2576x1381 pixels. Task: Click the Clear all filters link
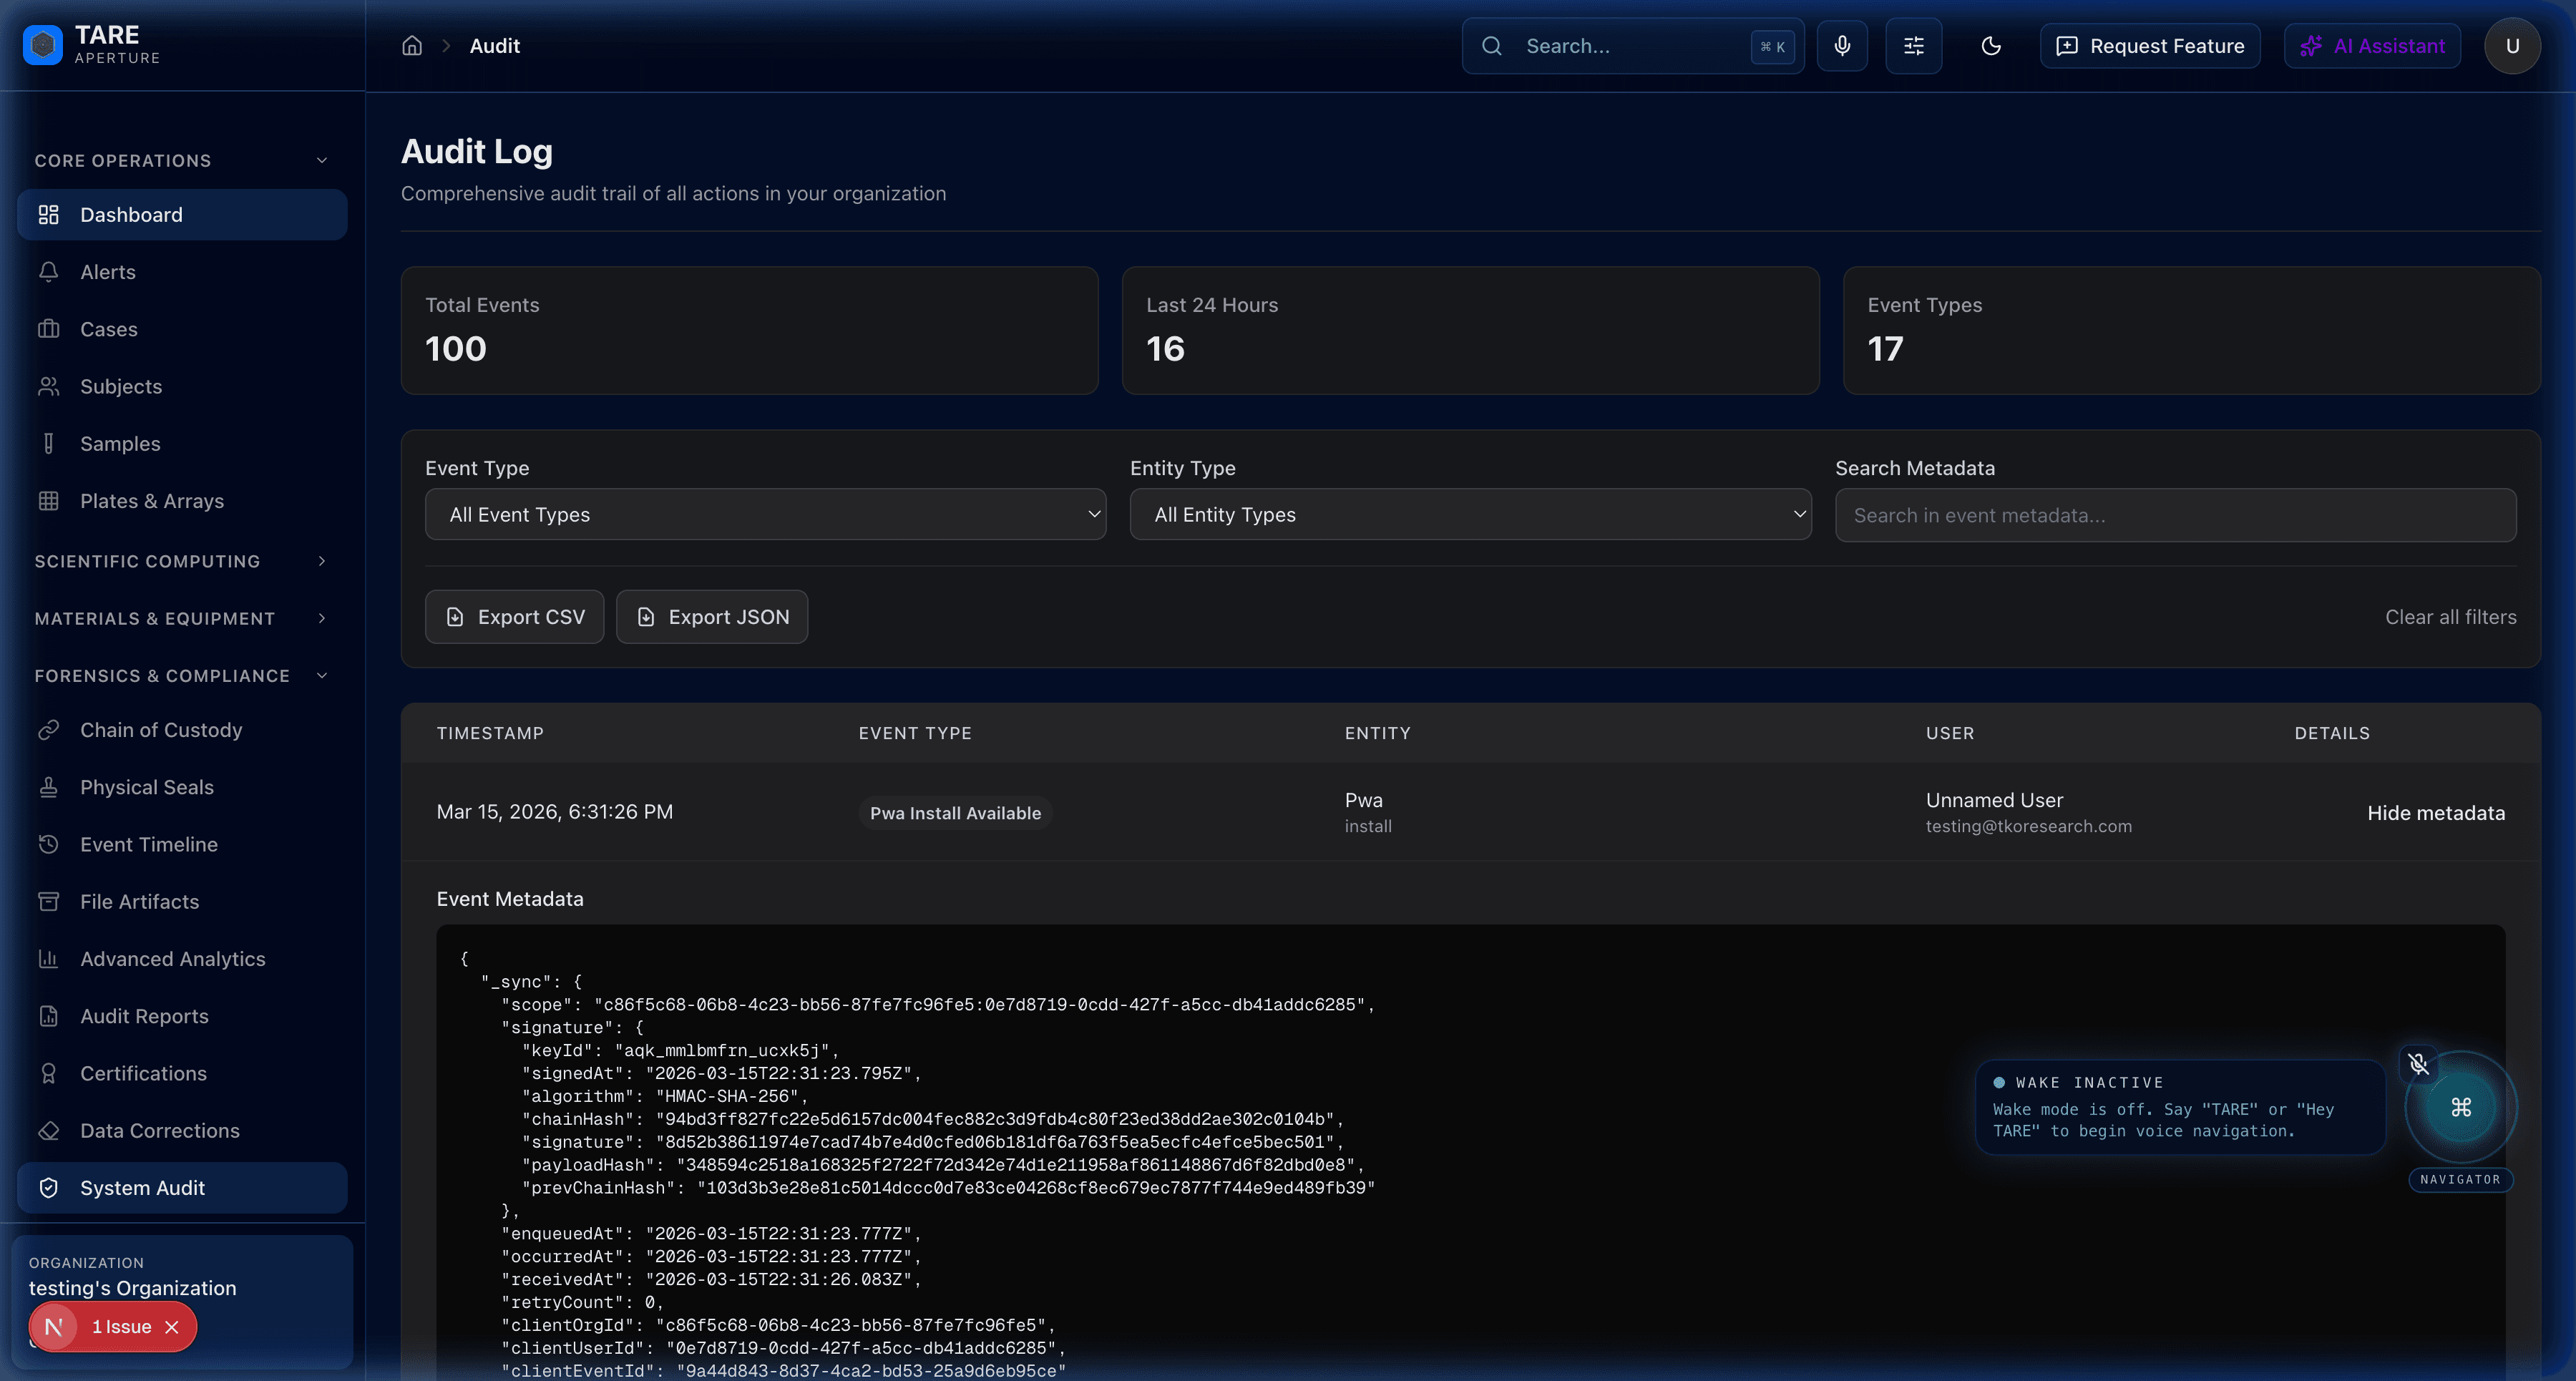point(2450,617)
